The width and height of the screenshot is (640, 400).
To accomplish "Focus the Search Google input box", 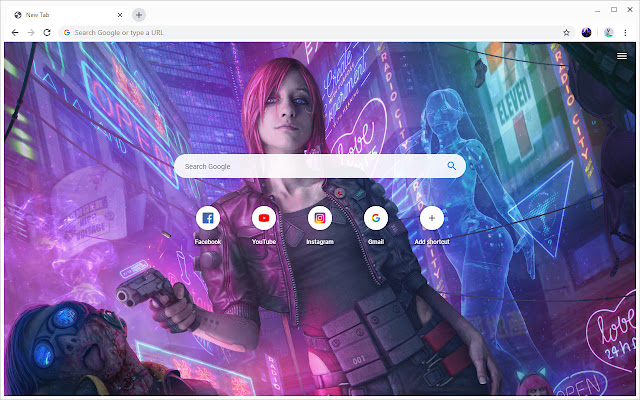I will pos(320,166).
